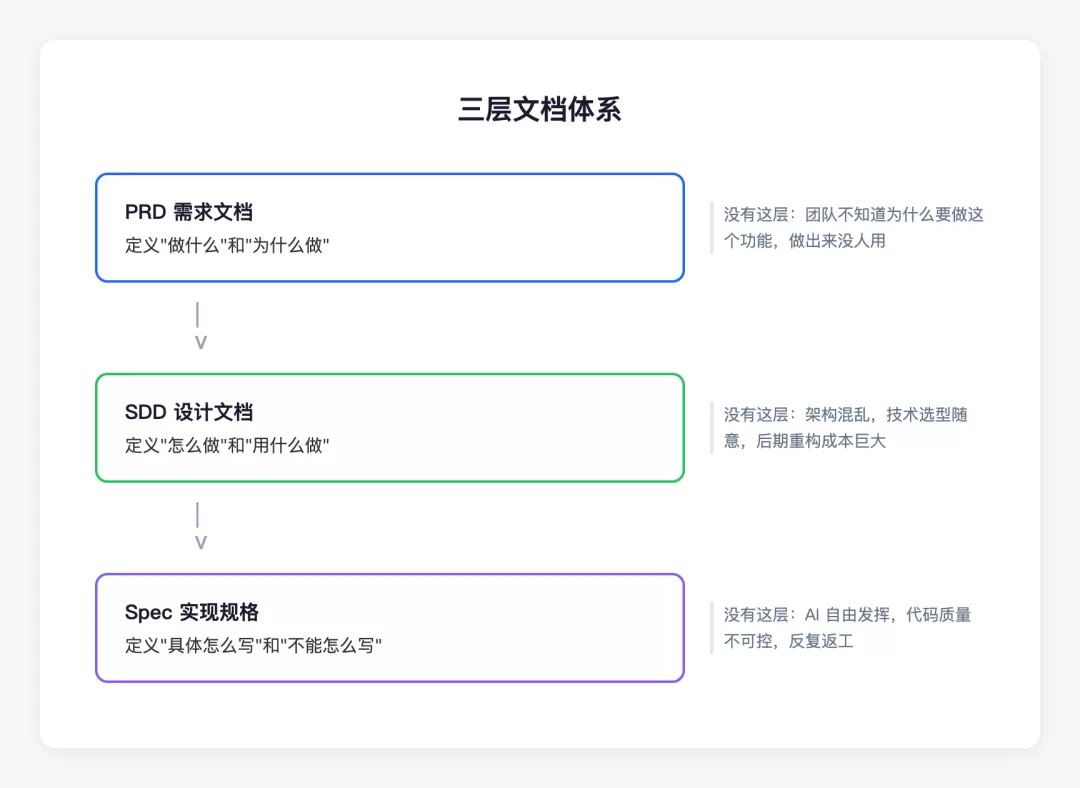Click the note 架构混乱，技术选型随意
1080x788 pixels.
846,427
